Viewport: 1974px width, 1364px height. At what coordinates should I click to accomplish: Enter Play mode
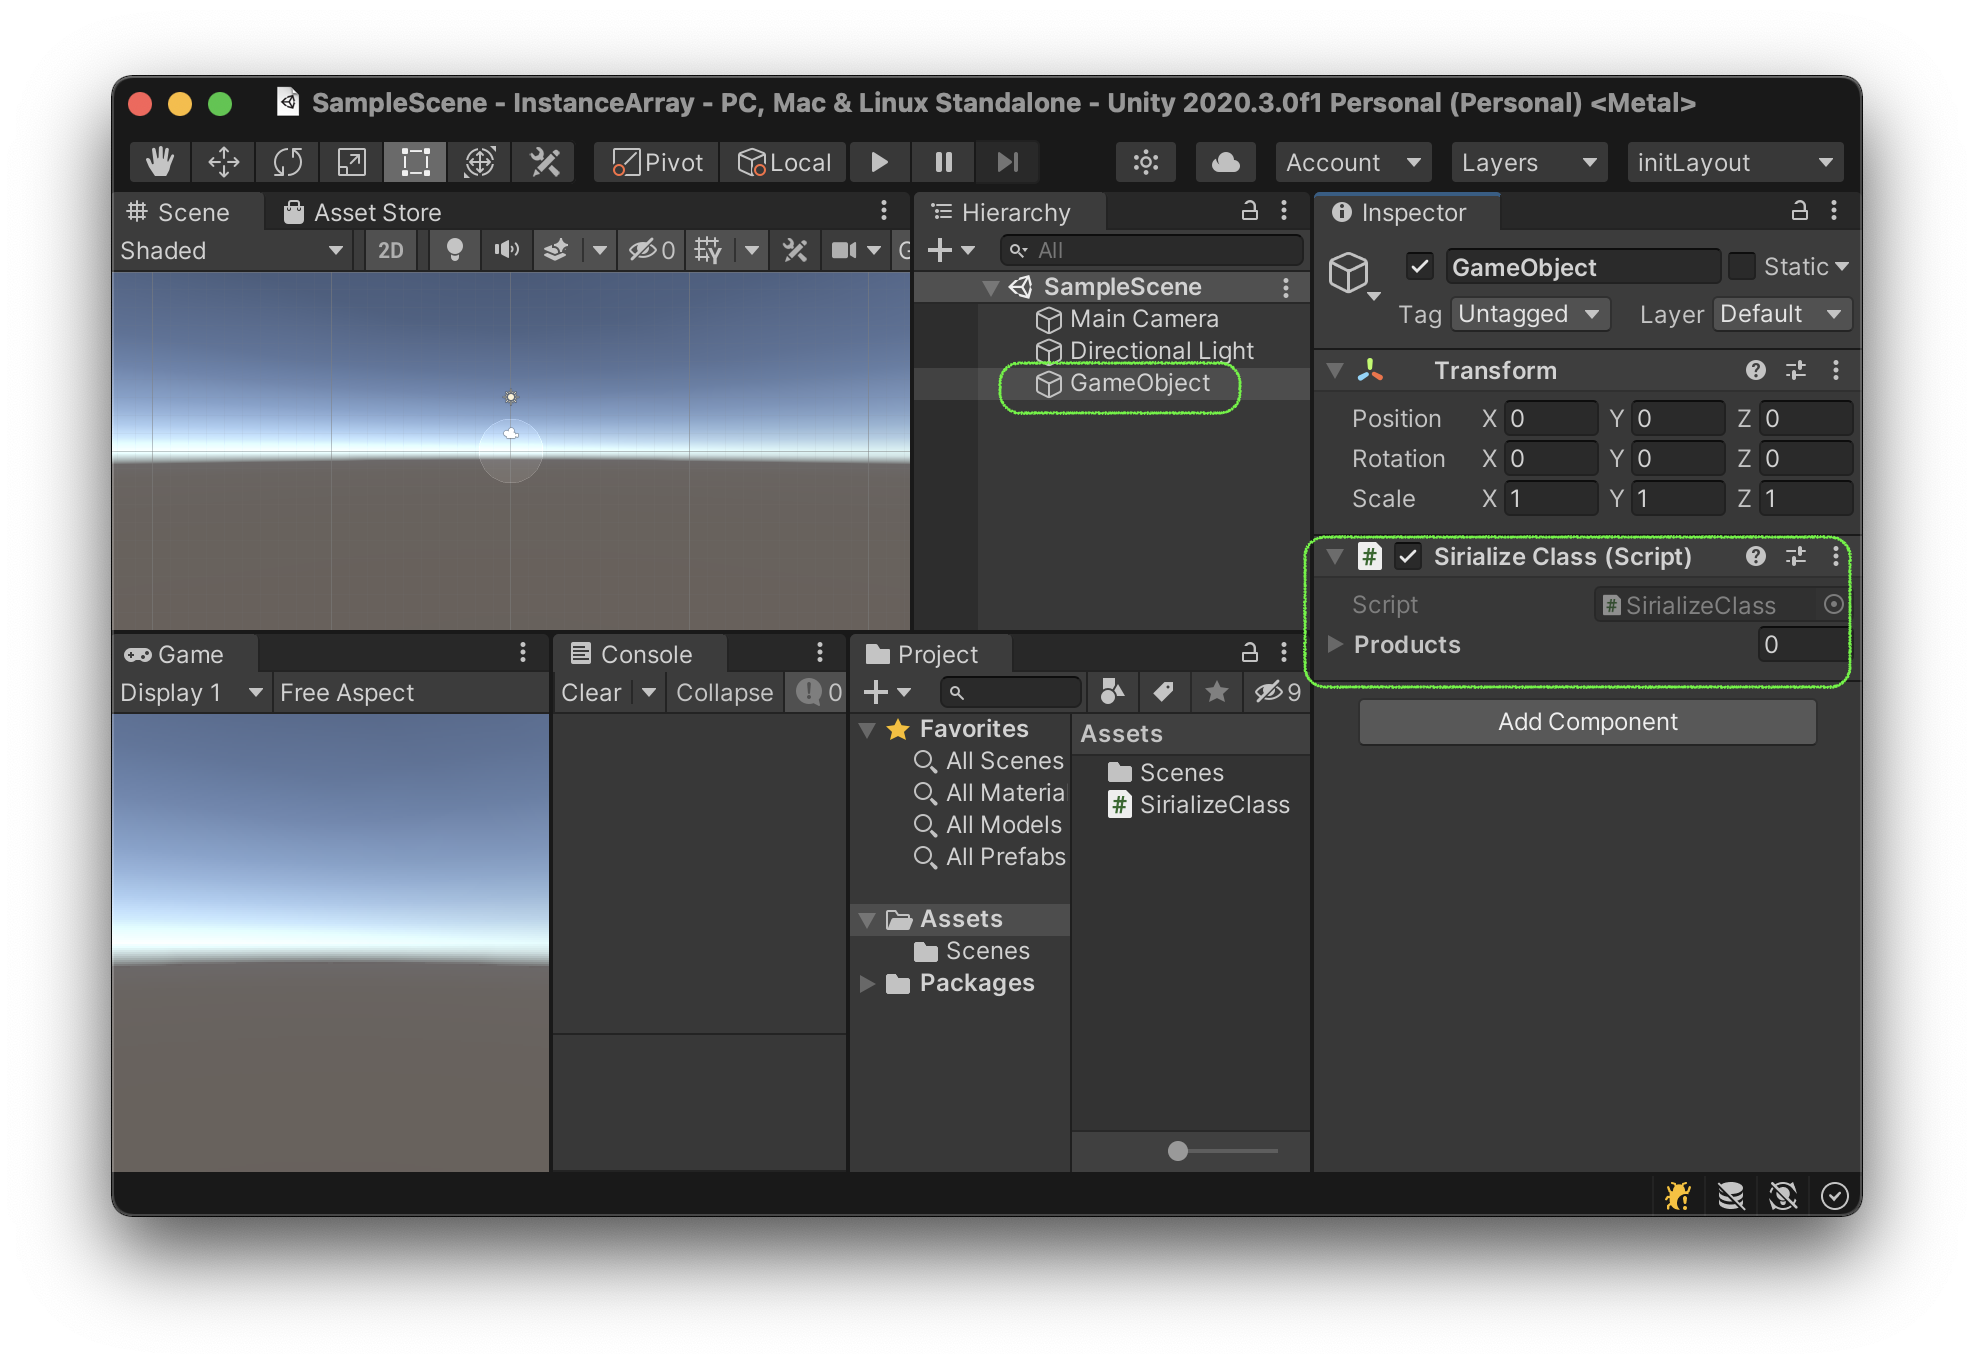coord(878,161)
